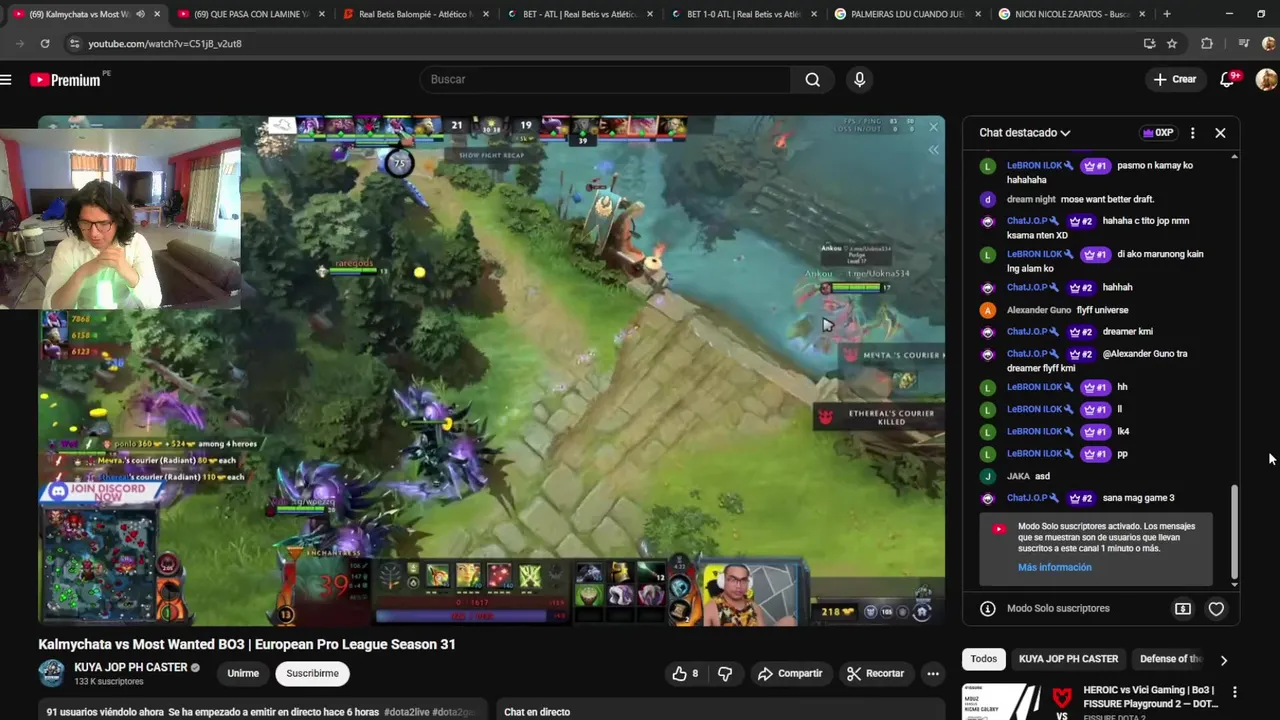The width and height of the screenshot is (1280, 720).
Task: Open chat more options three dots
Action: click(x=1192, y=133)
